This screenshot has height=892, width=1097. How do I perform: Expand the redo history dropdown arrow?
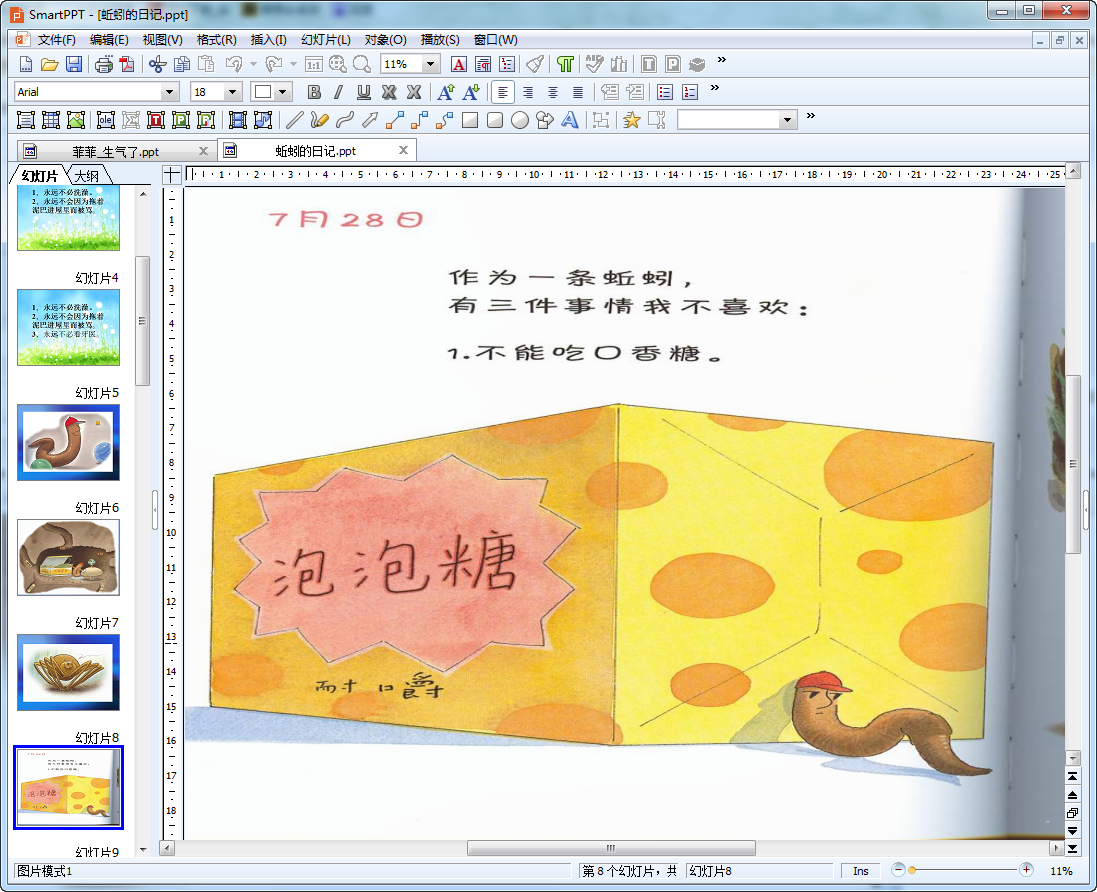click(x=293, y=64)
